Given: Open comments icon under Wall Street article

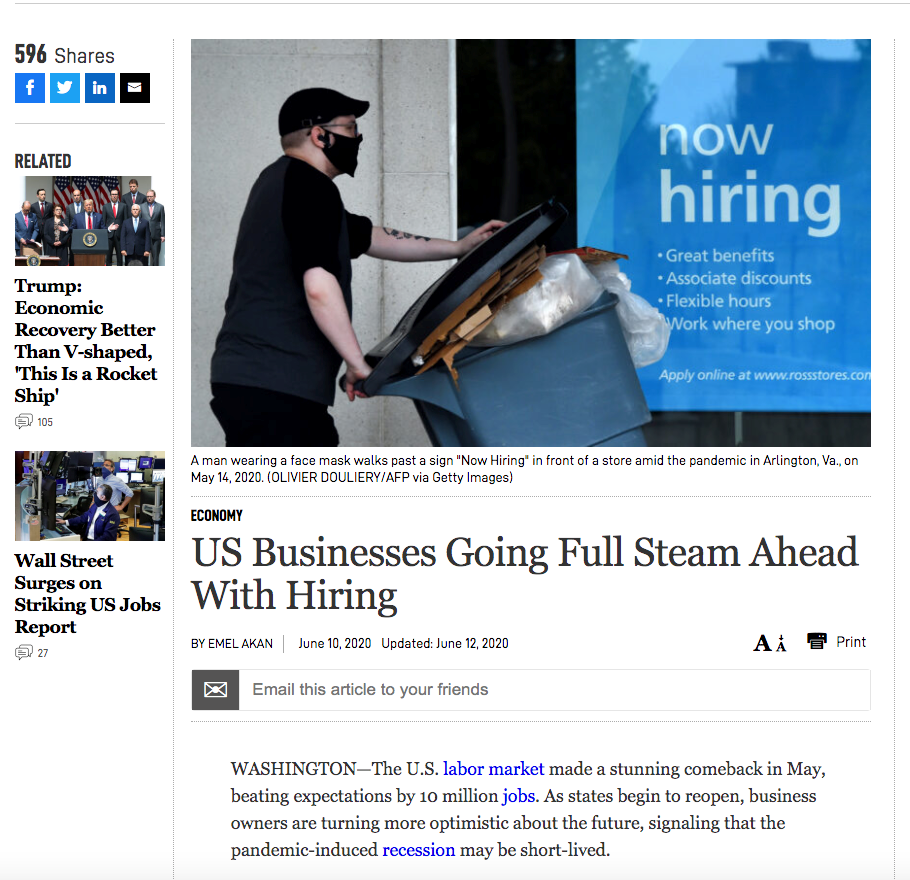Looking at the screenshot, I should [24, 653].
